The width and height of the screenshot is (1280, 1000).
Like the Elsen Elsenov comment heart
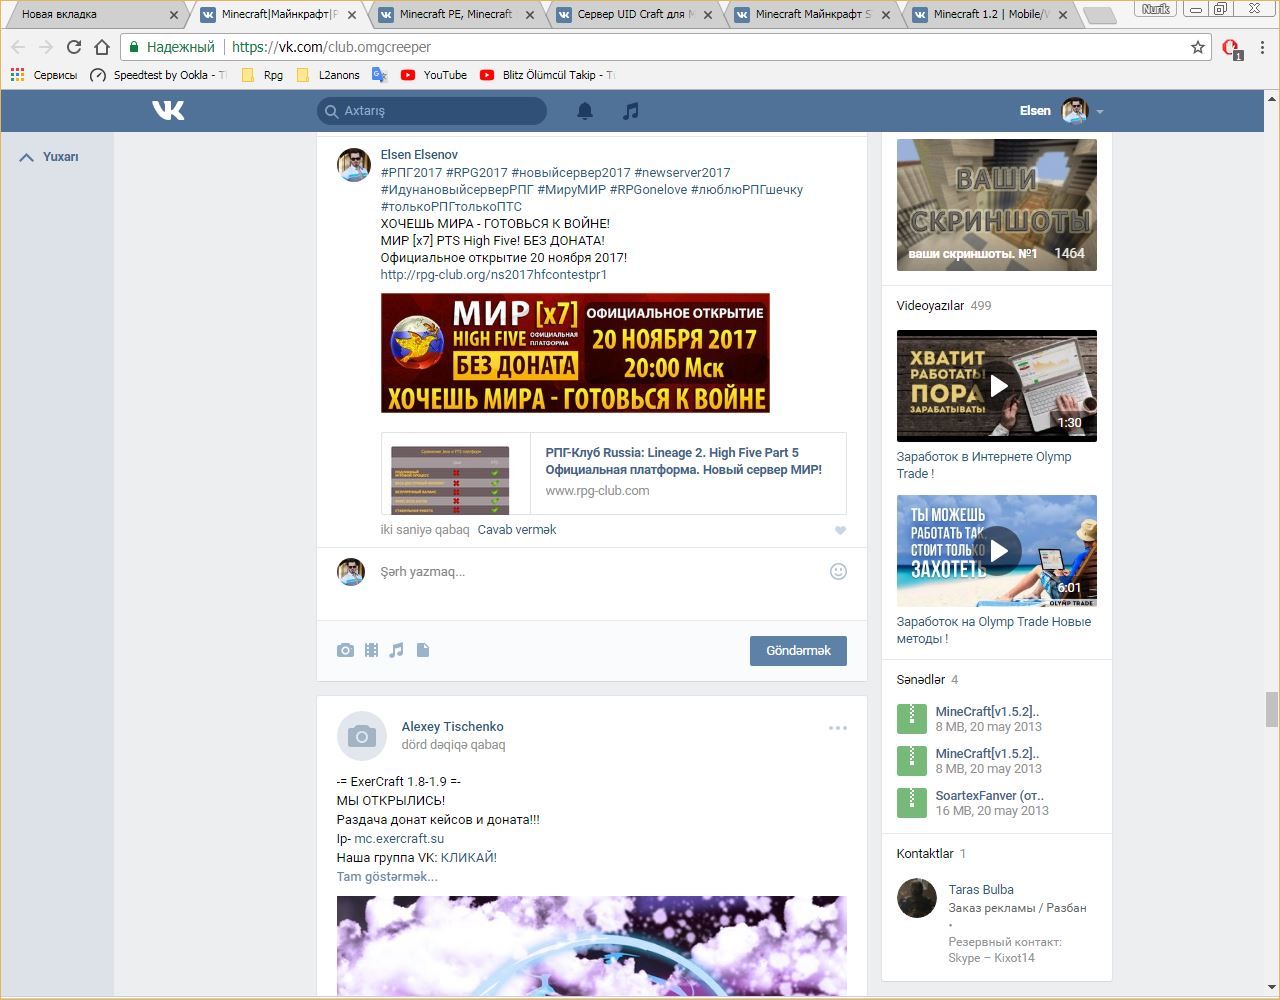point(840,530)
